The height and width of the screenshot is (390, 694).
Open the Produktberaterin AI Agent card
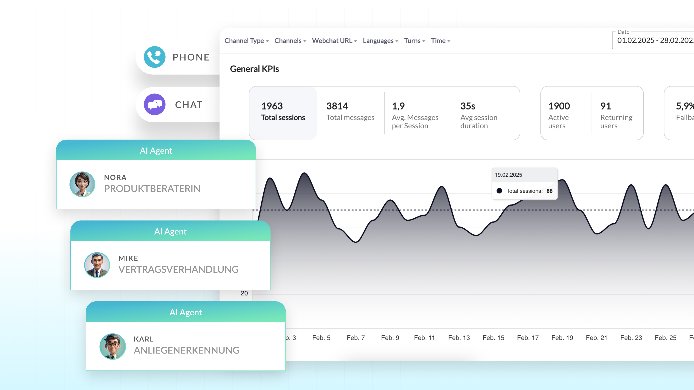(156, 175)
